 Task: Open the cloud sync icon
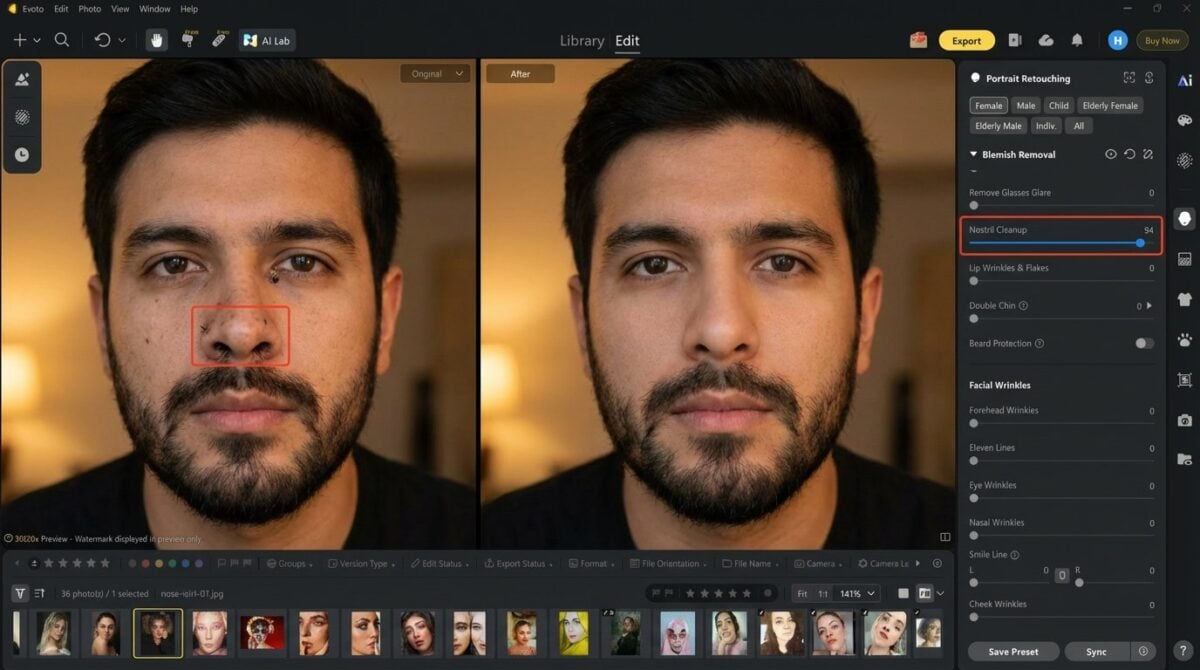[1046, 41]
